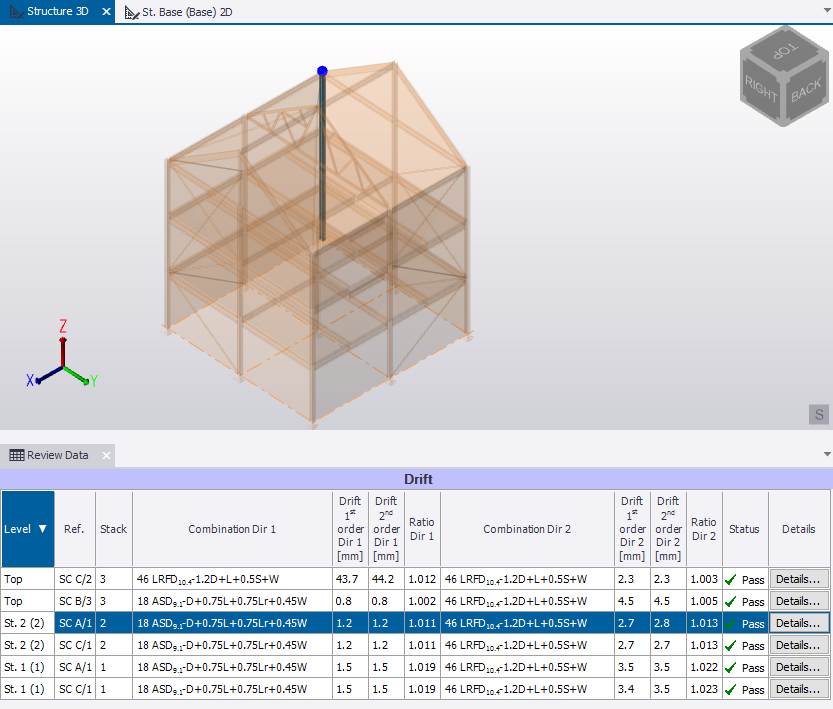Open Details for Top SC C/2 row
The image size is (833, 709).
(x=799, y=579)
